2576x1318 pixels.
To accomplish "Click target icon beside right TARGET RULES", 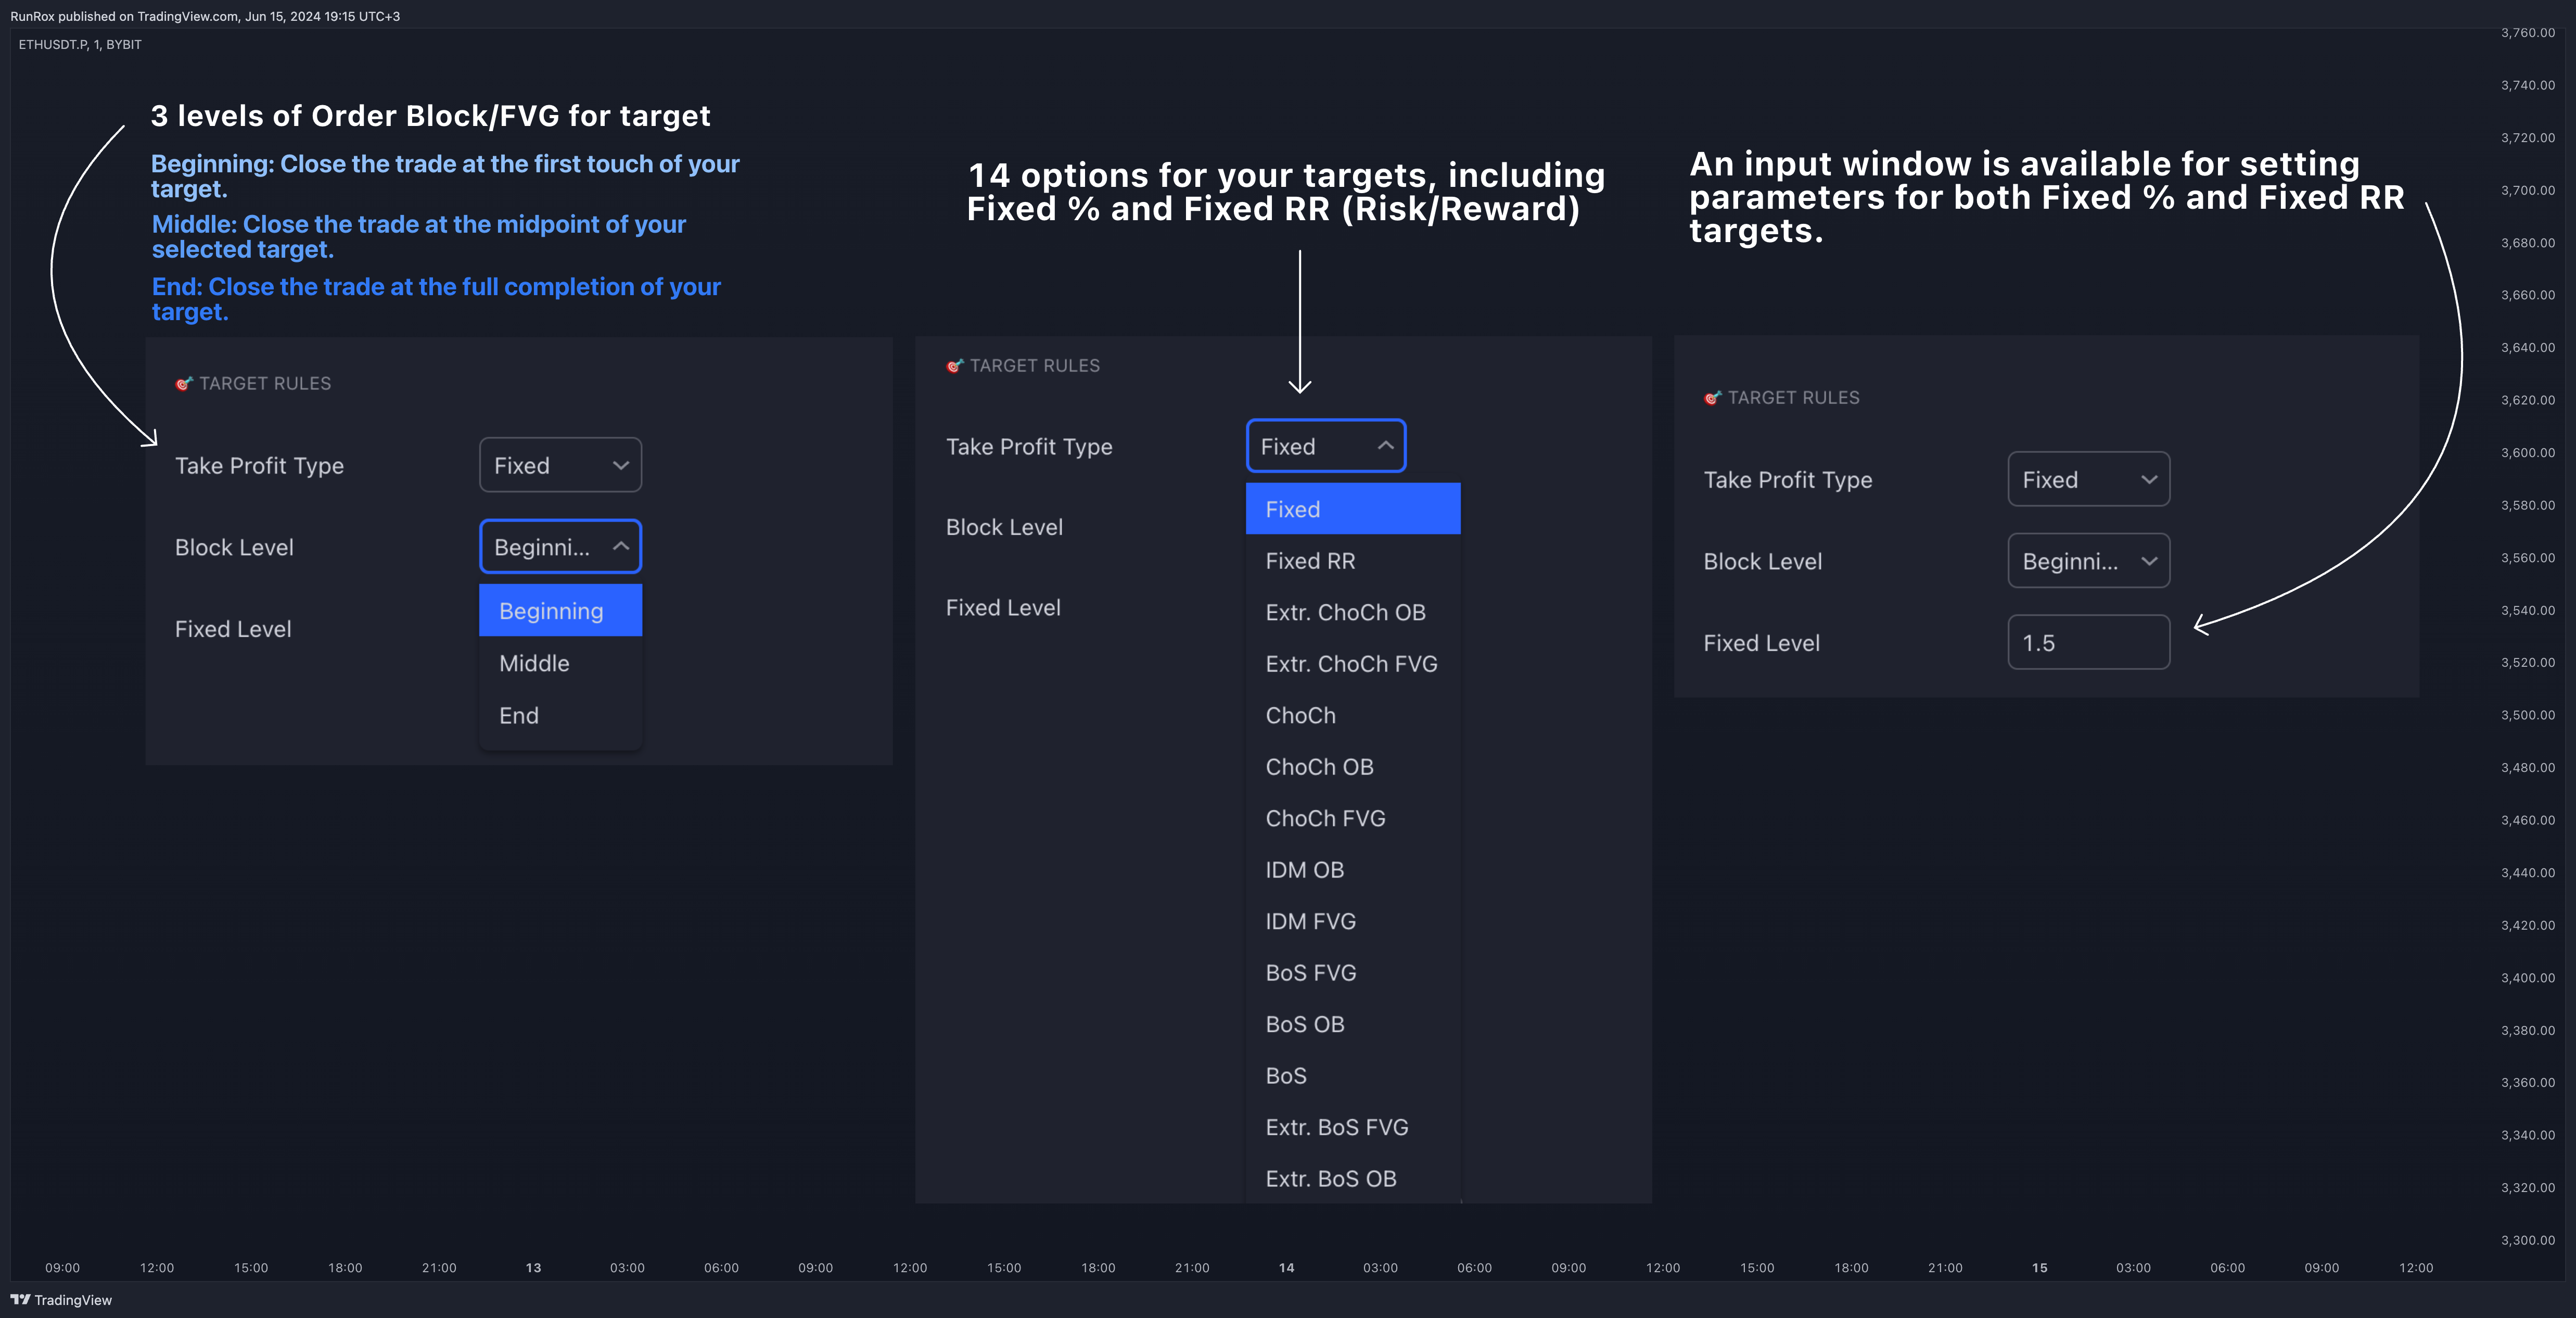I will [1712, 398].
